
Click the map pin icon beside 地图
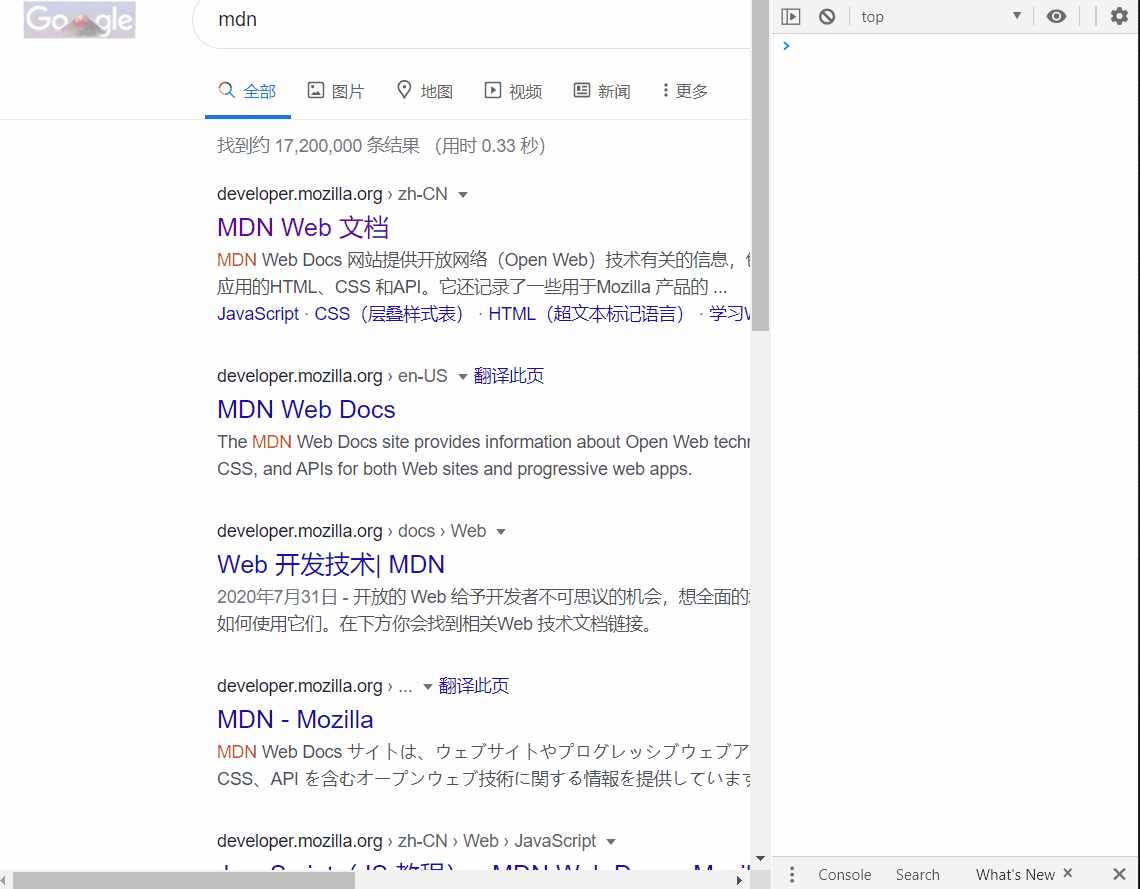[404, 89]
